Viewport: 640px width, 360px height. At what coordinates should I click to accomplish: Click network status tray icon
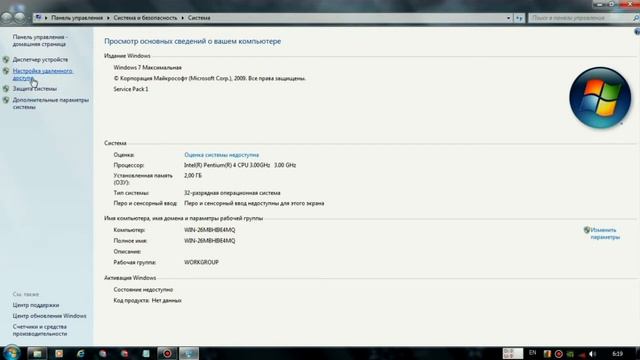coord(582,354)
